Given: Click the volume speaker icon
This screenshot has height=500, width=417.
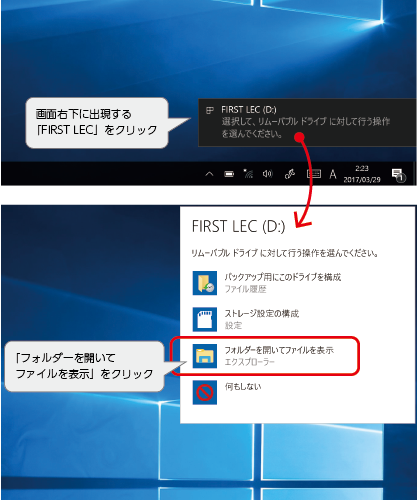Looking at the screenshot, I should click(x=268, y=174).
